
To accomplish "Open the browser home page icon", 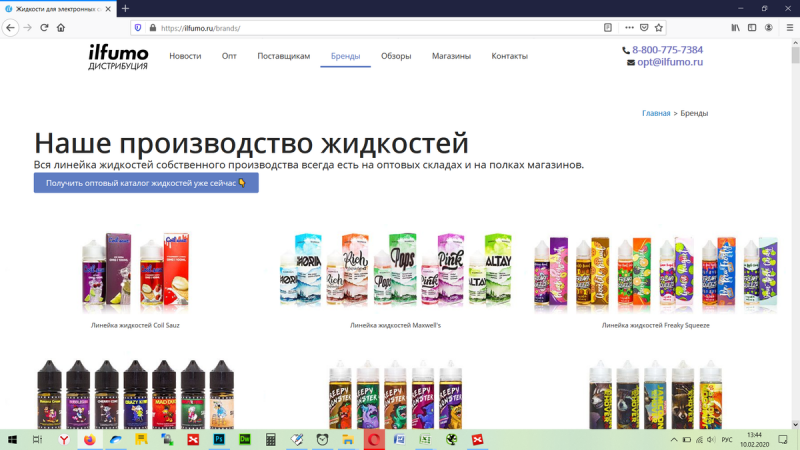I will coord(61,28).
